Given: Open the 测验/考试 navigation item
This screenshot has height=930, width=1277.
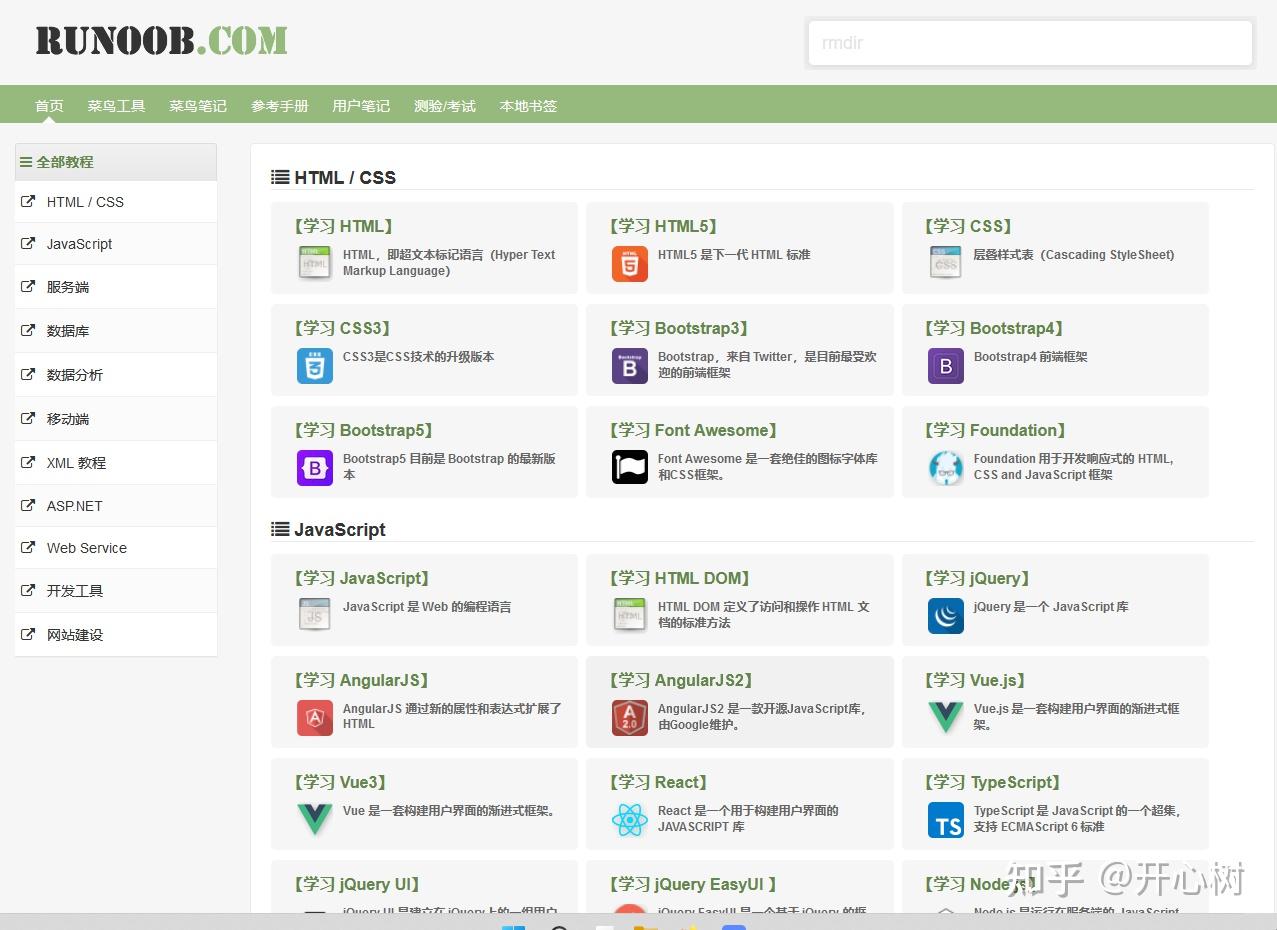Looking at the screenshot, I should 445,106.
